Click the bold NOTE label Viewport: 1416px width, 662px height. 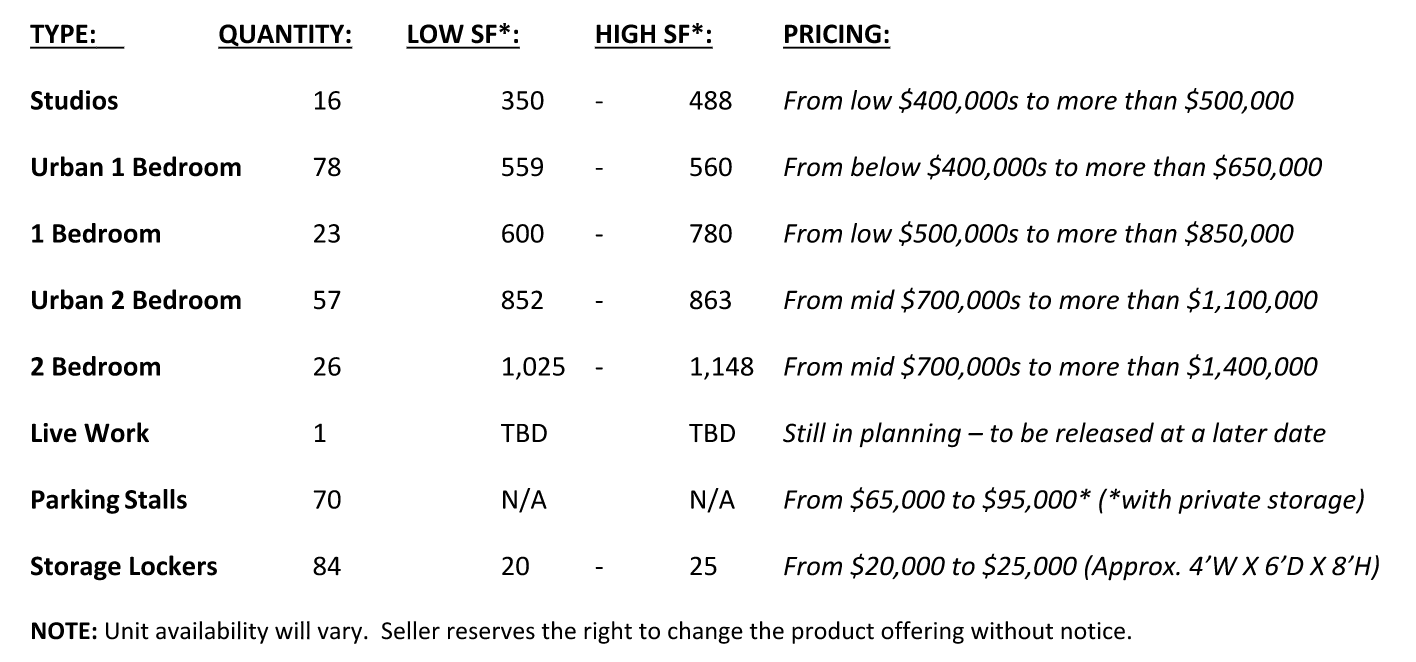[64, 632]
